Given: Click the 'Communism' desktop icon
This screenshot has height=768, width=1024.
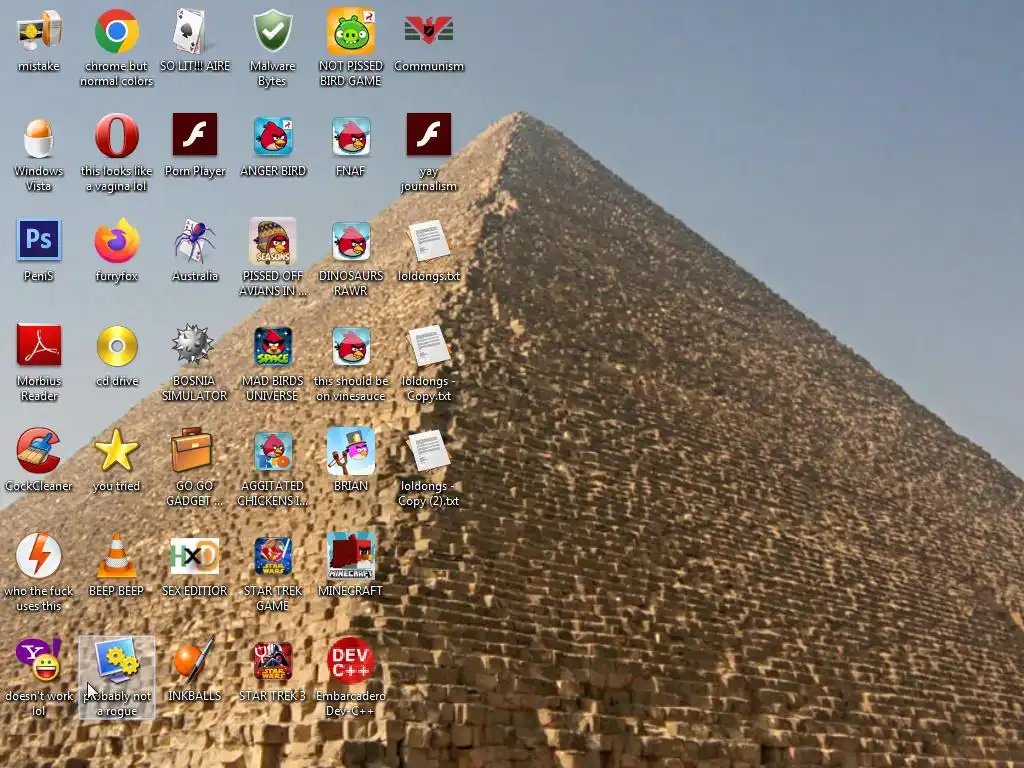Looking at the screenshot, I should coord(428,31).
